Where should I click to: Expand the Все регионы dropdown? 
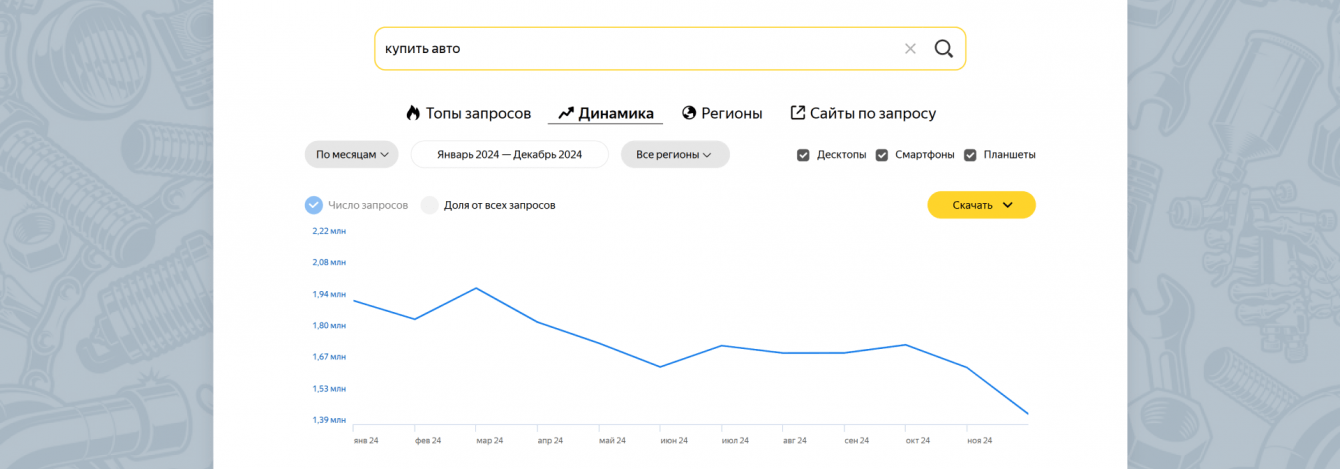tap(674, 155)
